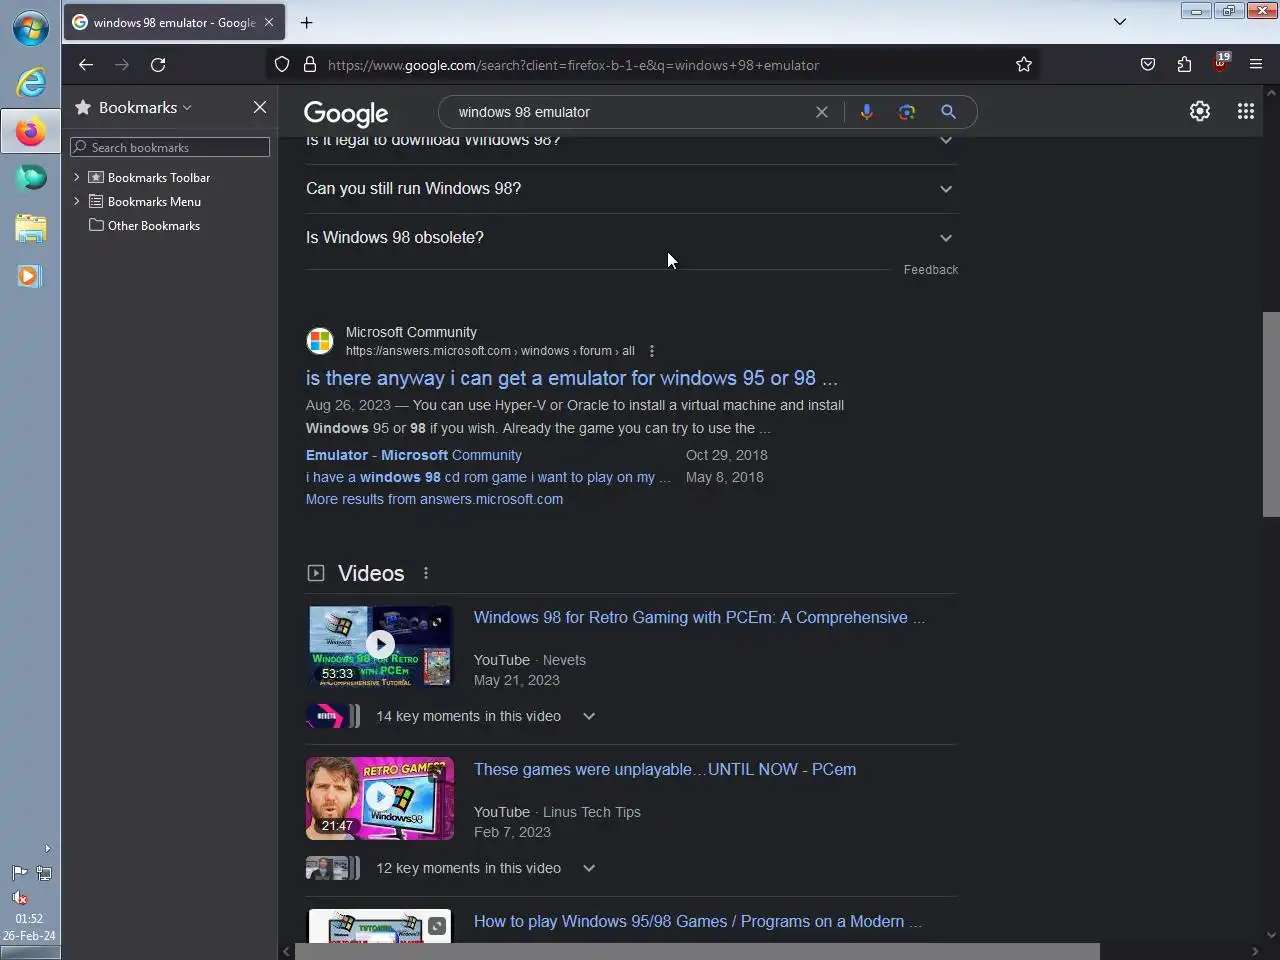Launch Internet Explorer from the taskbar

click(x=30, y=81)
